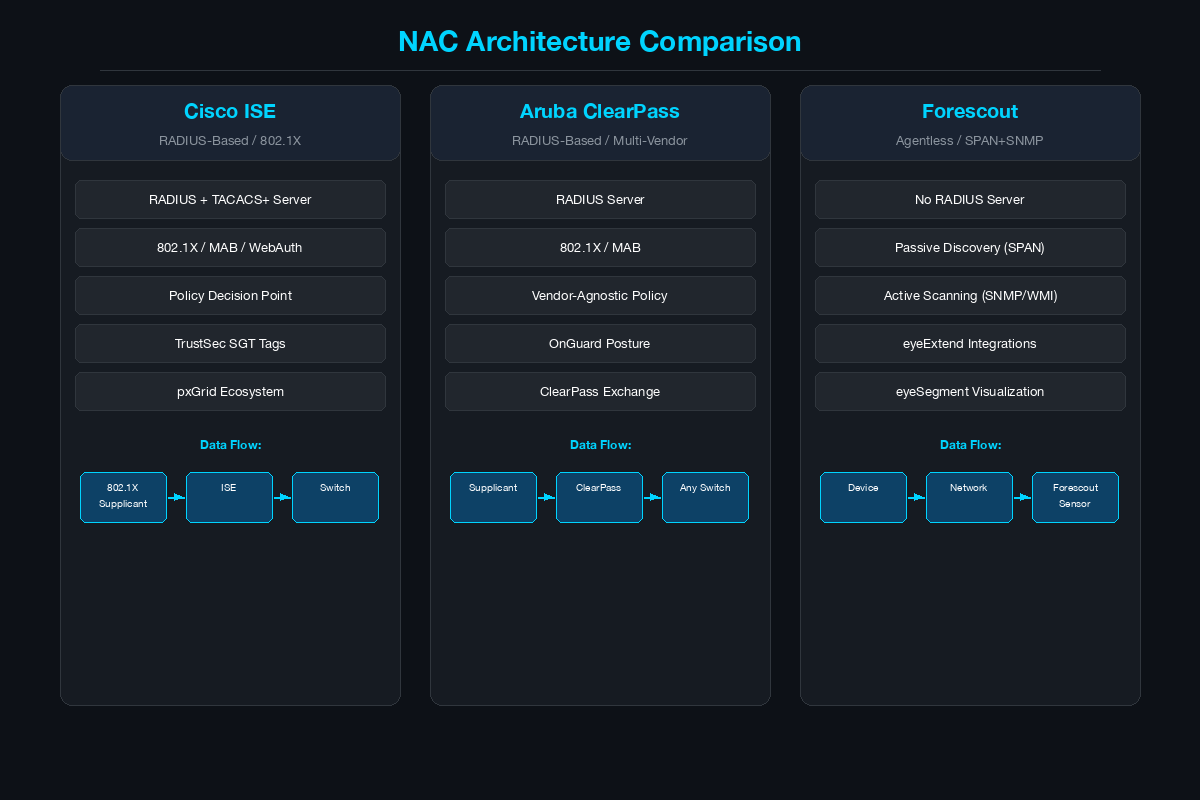This screenshot has height=800, width=1200.
Task: Click the Forescout Sensor flow node
Action: click(x=1075, y=497)
